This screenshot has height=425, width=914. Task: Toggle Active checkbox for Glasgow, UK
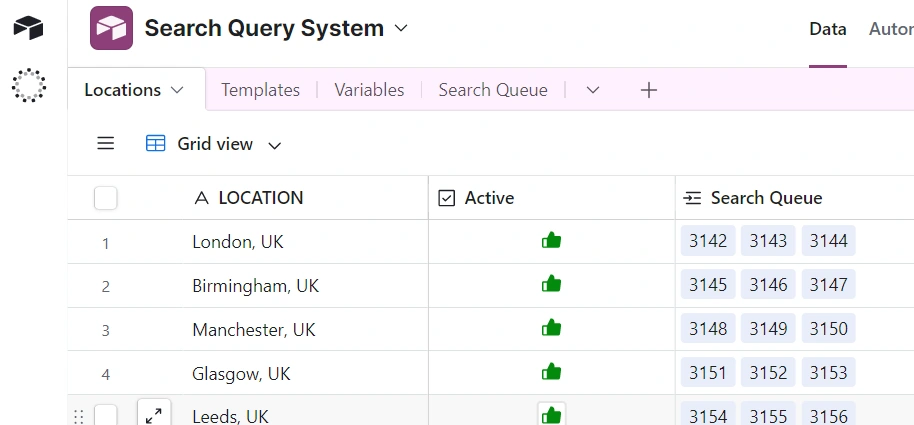551,373
